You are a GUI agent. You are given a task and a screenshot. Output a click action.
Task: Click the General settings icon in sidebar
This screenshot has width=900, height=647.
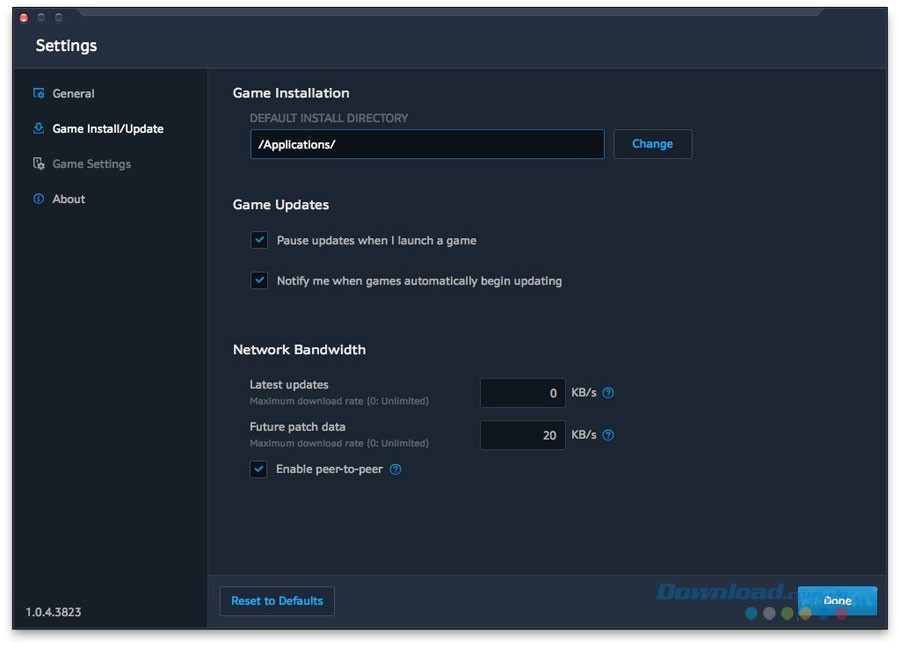tap(39, 93)
